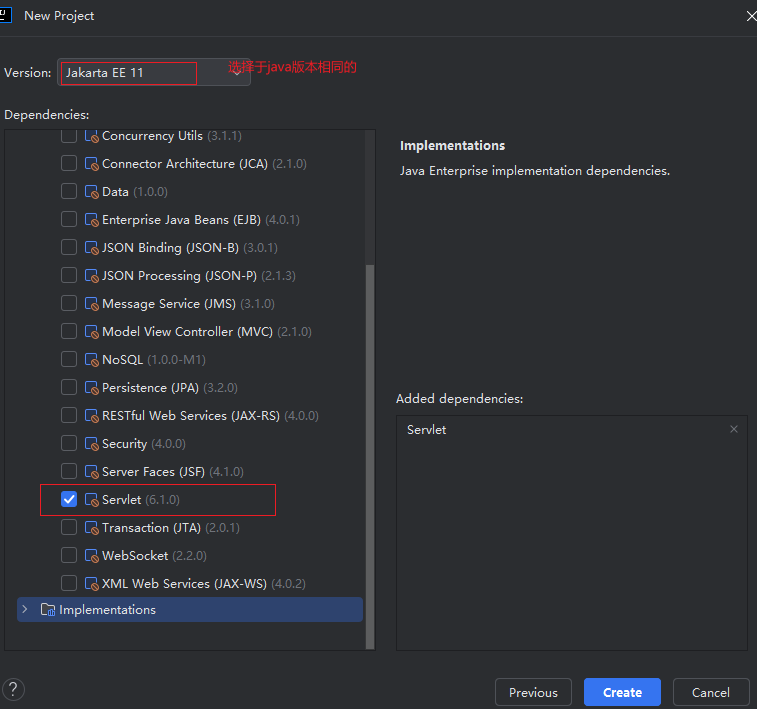
Task: Click the Persistence (JPA) library icon
Action: [x=91, y=388]
